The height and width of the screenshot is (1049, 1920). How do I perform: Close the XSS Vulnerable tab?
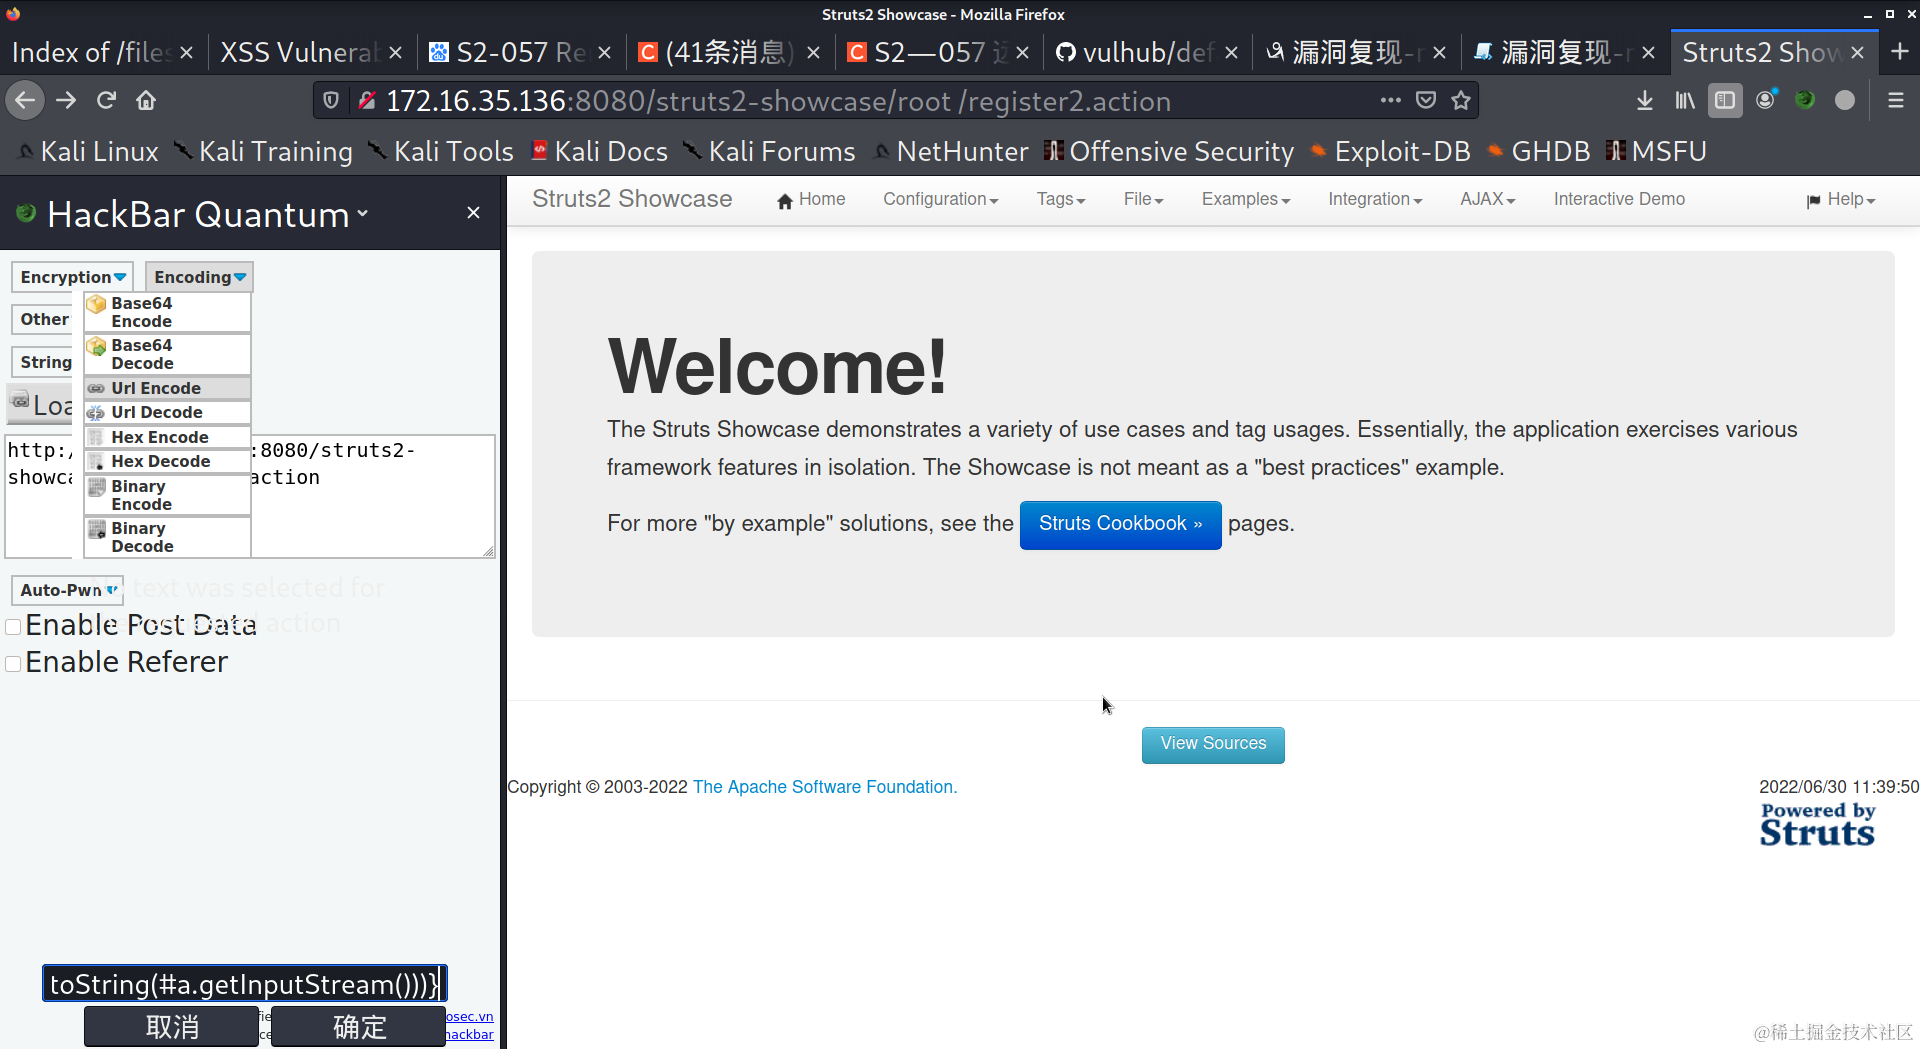pyautogui.click(x=396, y=53)
